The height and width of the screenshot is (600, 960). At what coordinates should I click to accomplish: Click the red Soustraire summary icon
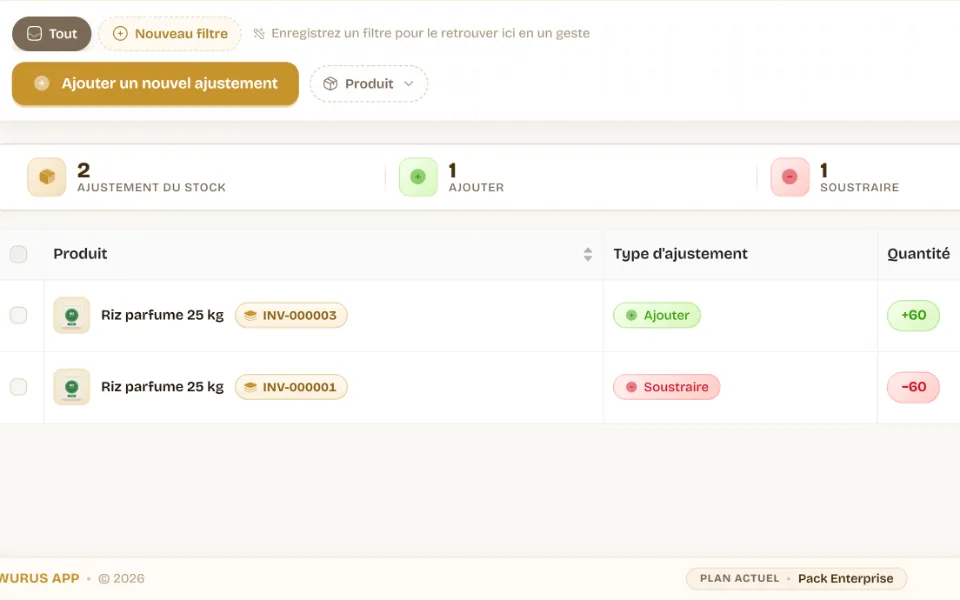click(790, 177)
